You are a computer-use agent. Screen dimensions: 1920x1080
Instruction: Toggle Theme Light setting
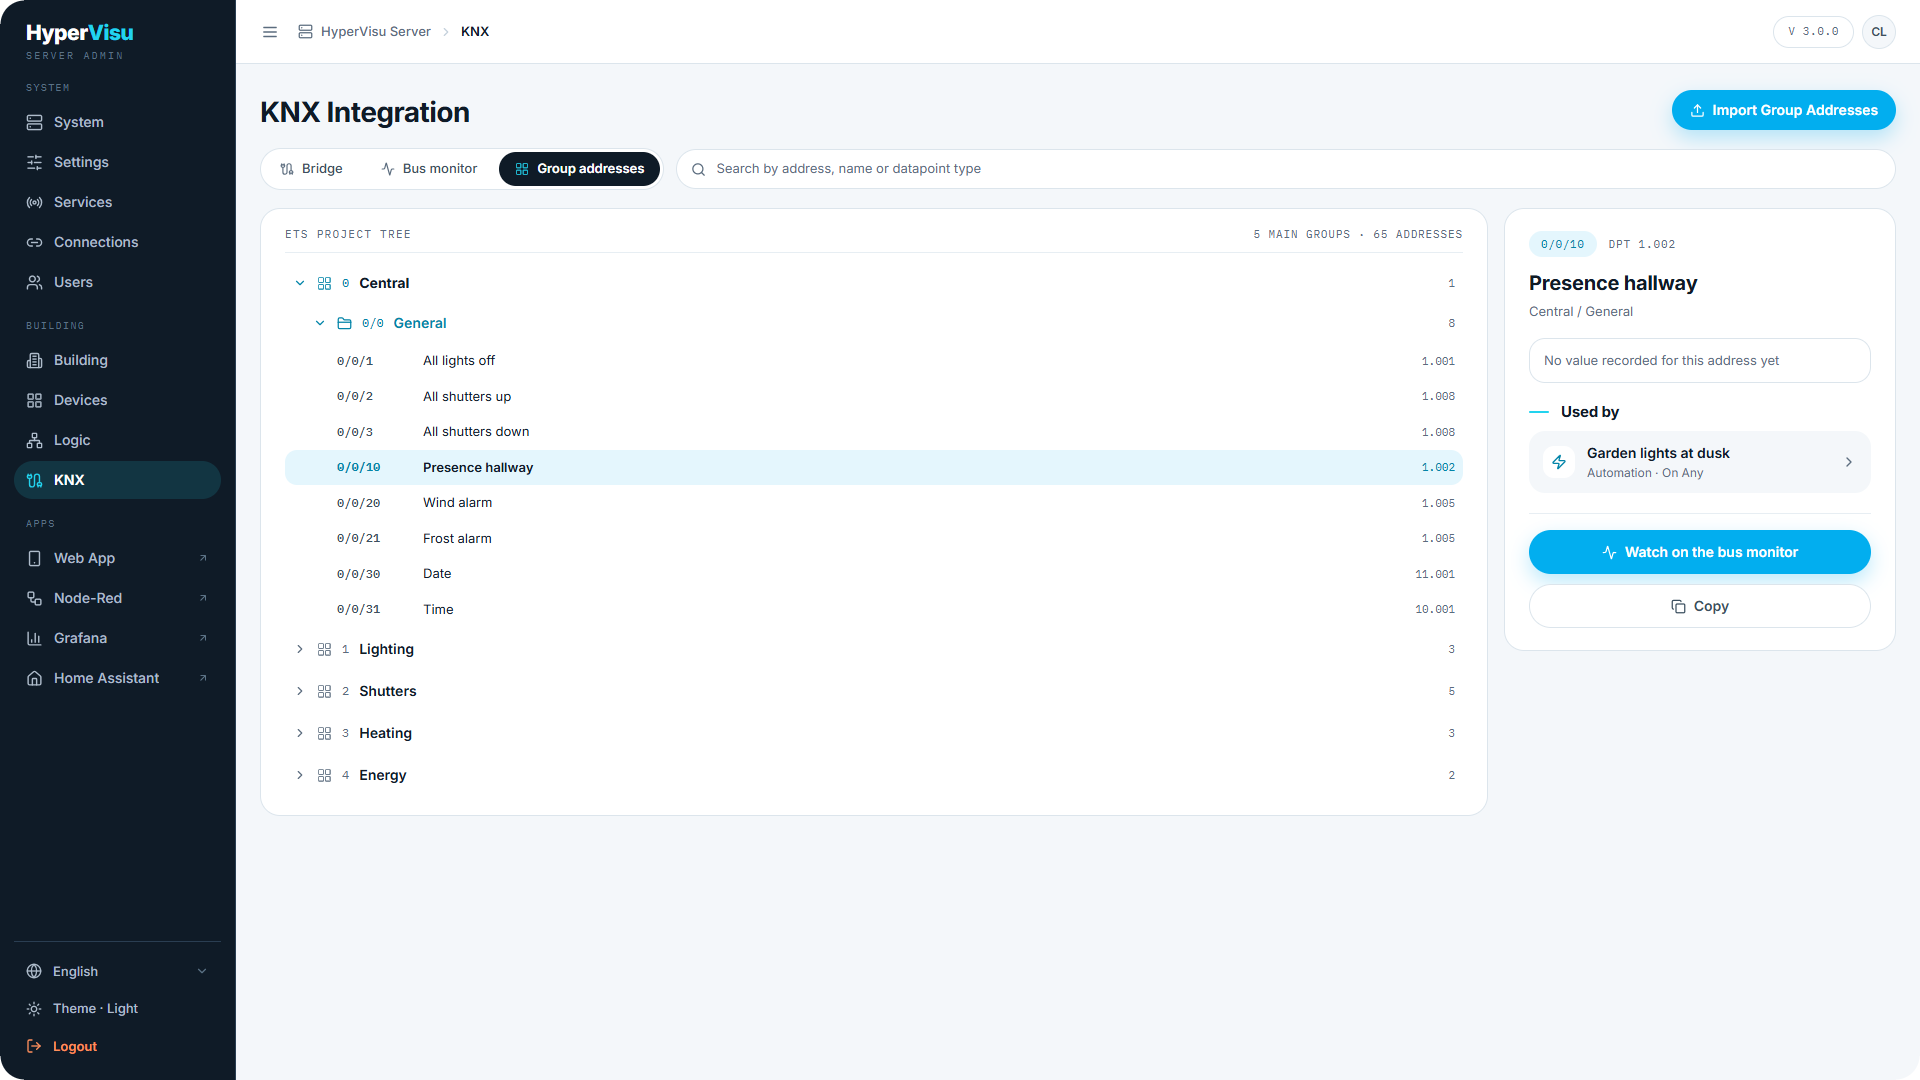[118, 1009]
